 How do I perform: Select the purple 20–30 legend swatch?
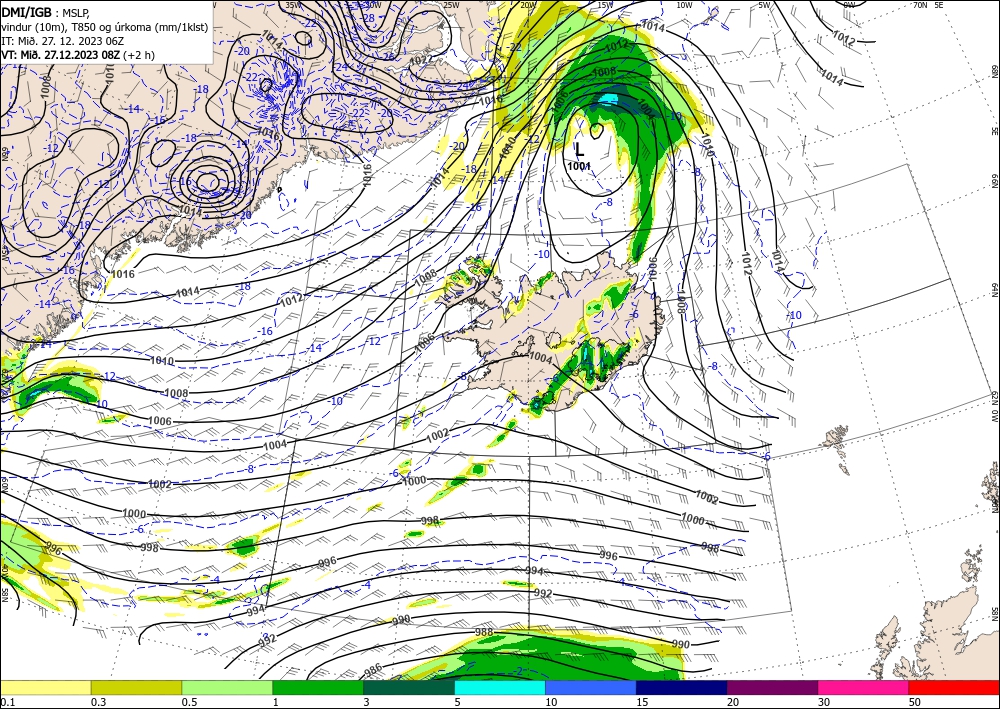(x=772, y=687)
